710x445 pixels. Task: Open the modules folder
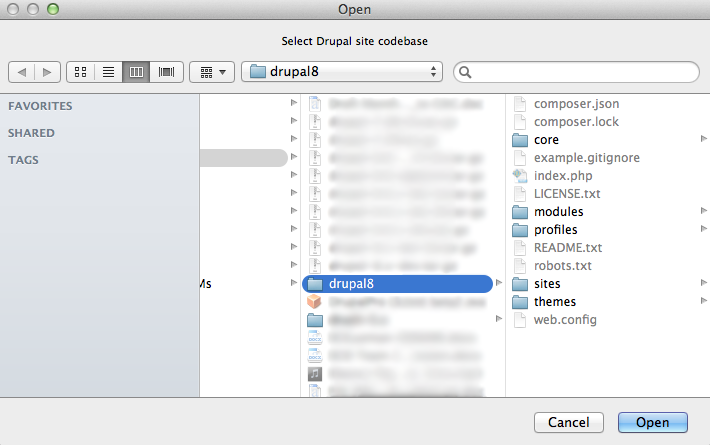[x=558, y=212]
